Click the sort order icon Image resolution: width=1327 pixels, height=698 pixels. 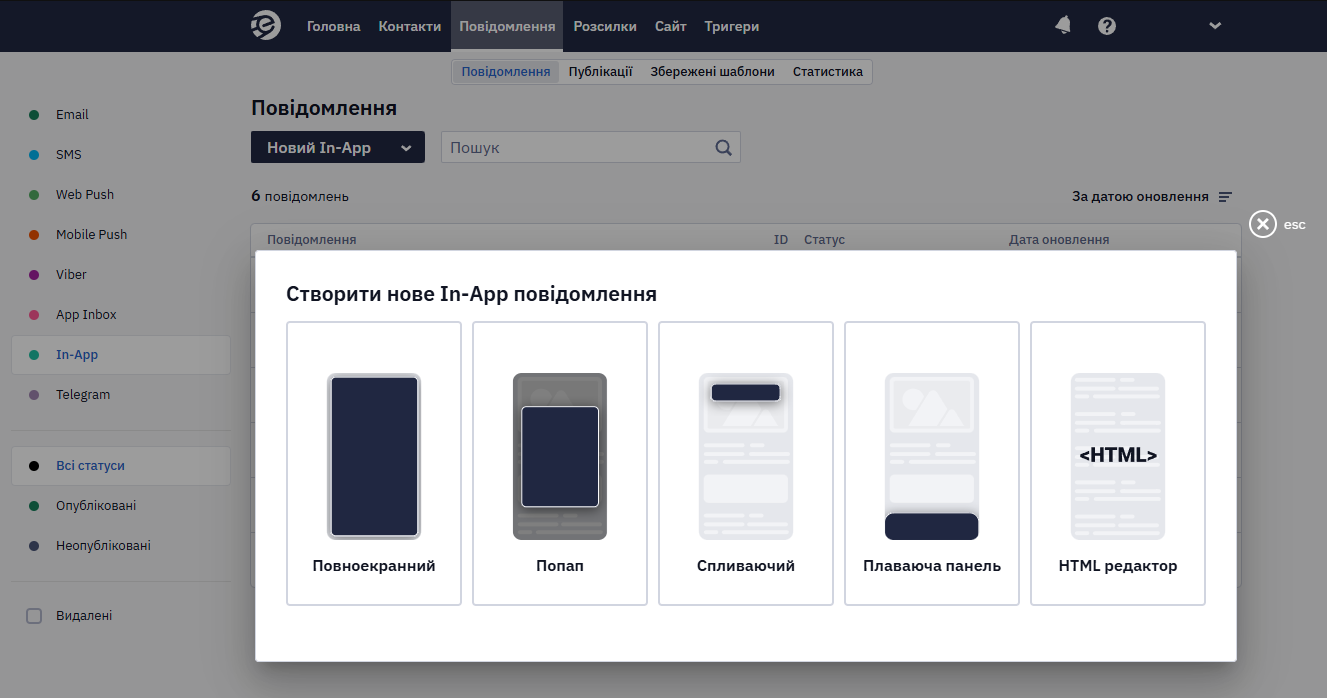click(1225, 197)
